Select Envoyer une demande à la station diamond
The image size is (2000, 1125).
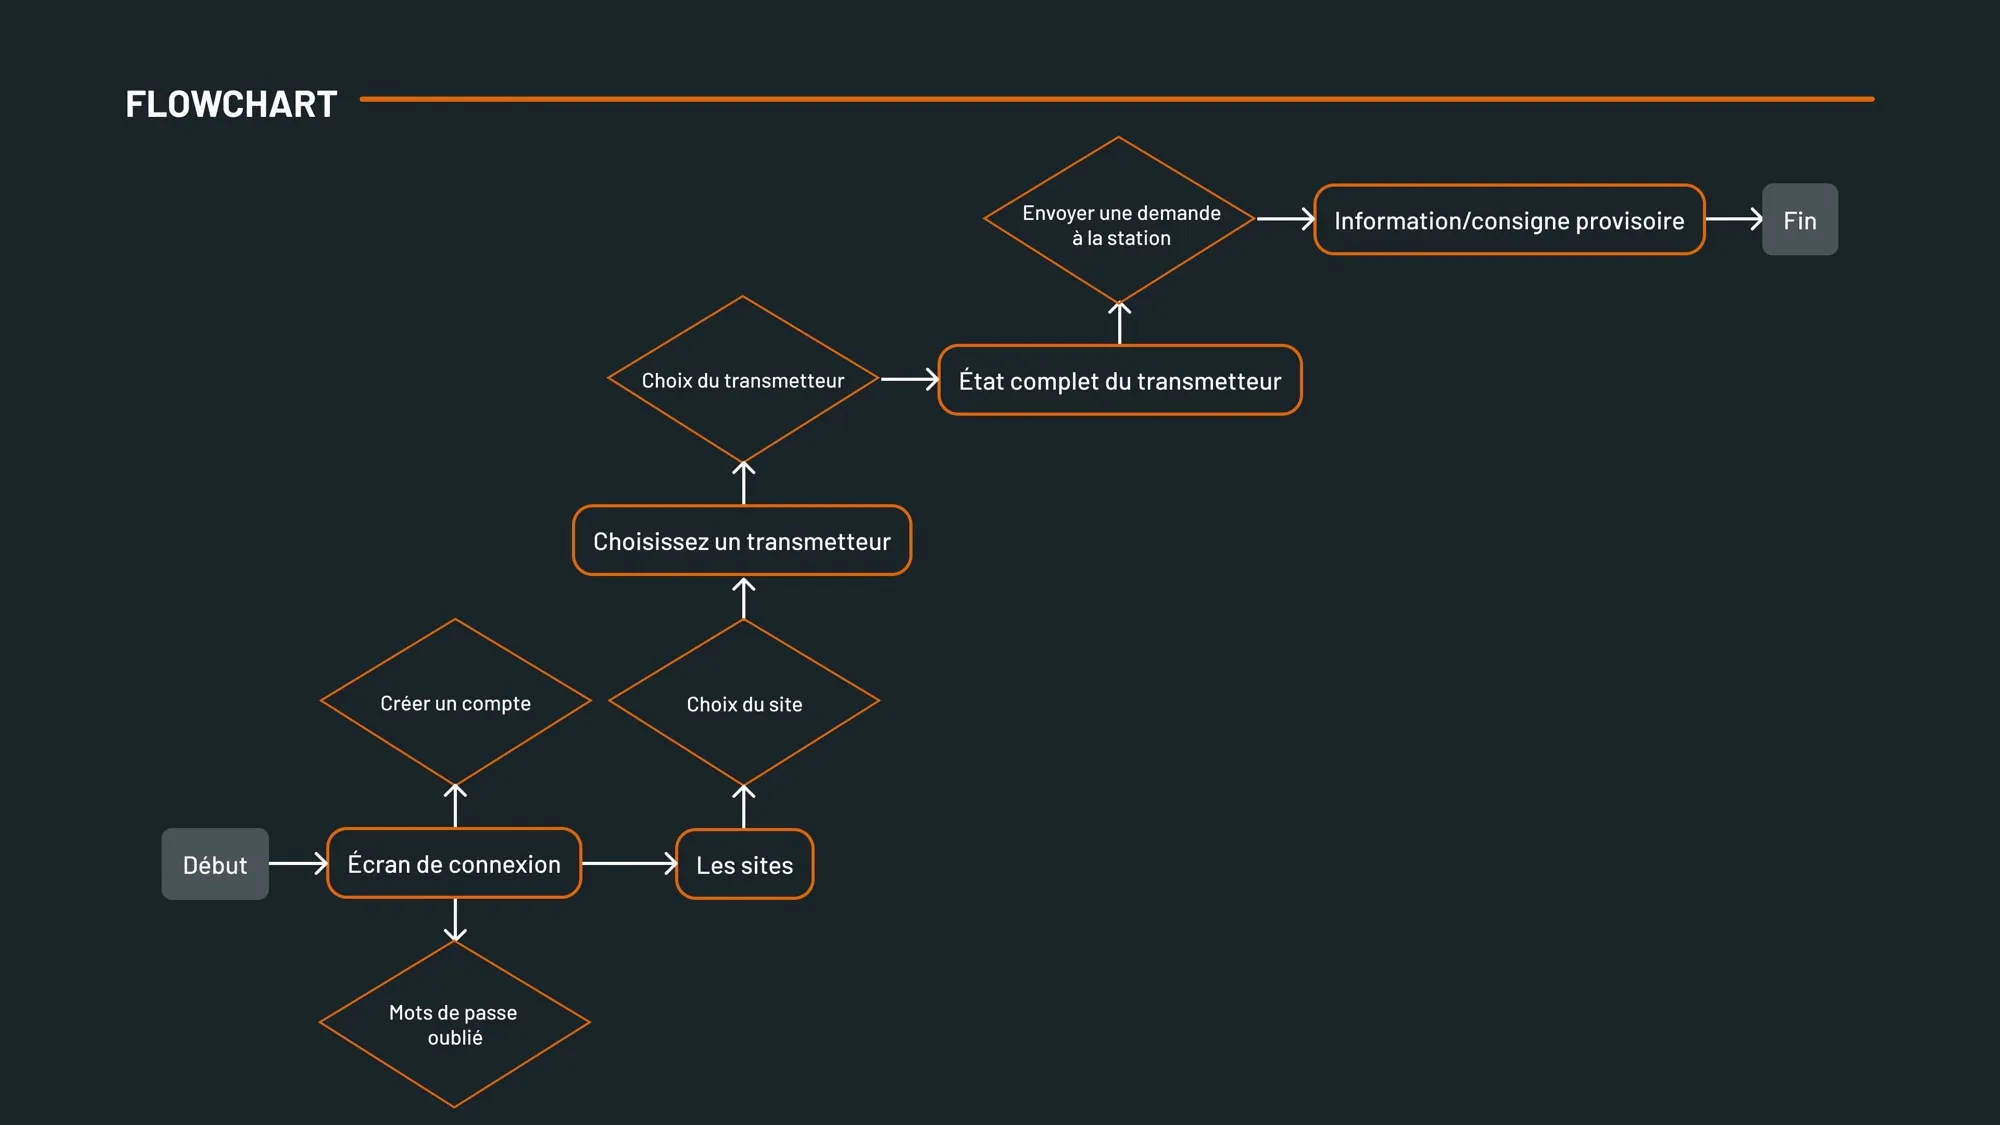click(1120, 220)
